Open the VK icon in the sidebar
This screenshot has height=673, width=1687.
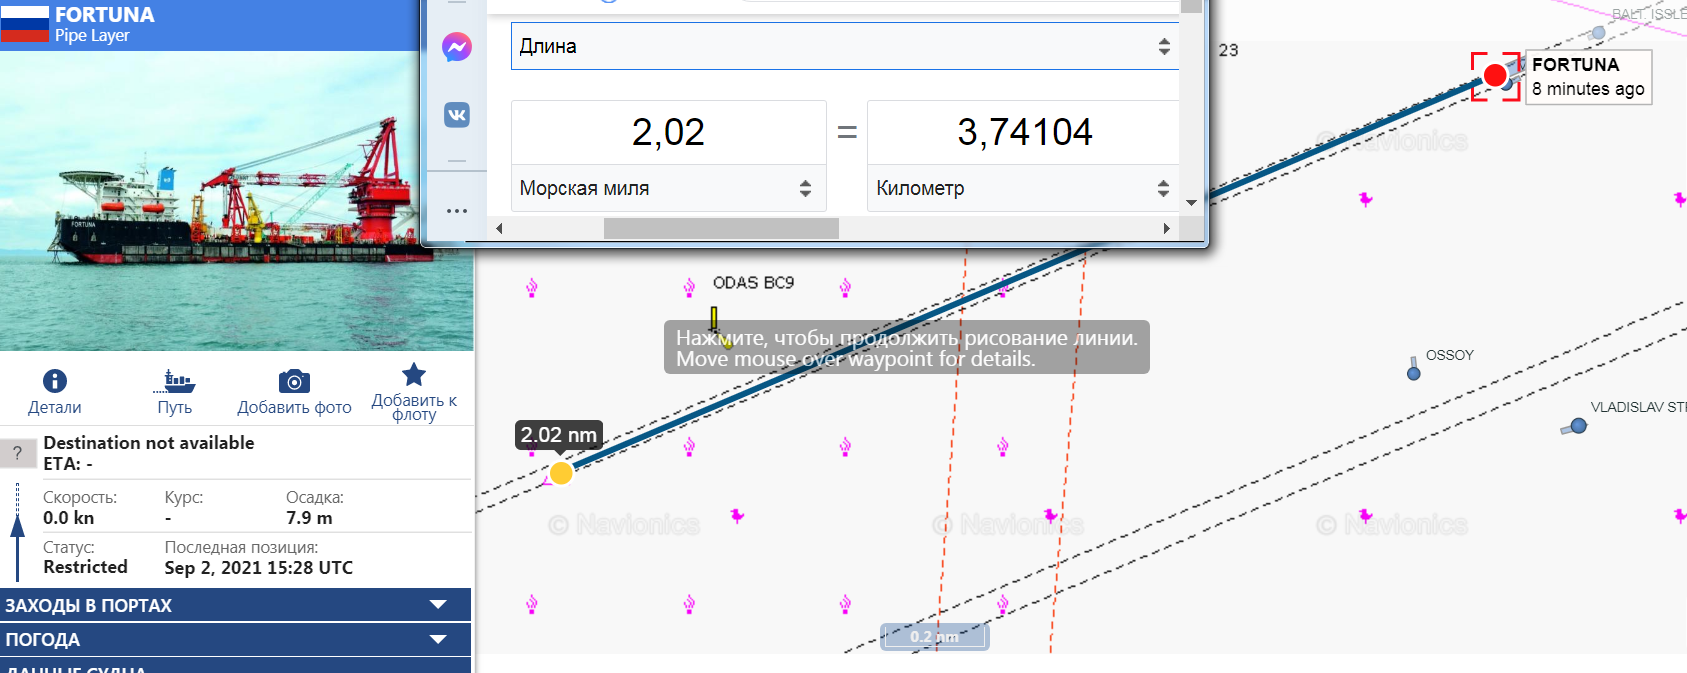[x=457, y=115]
